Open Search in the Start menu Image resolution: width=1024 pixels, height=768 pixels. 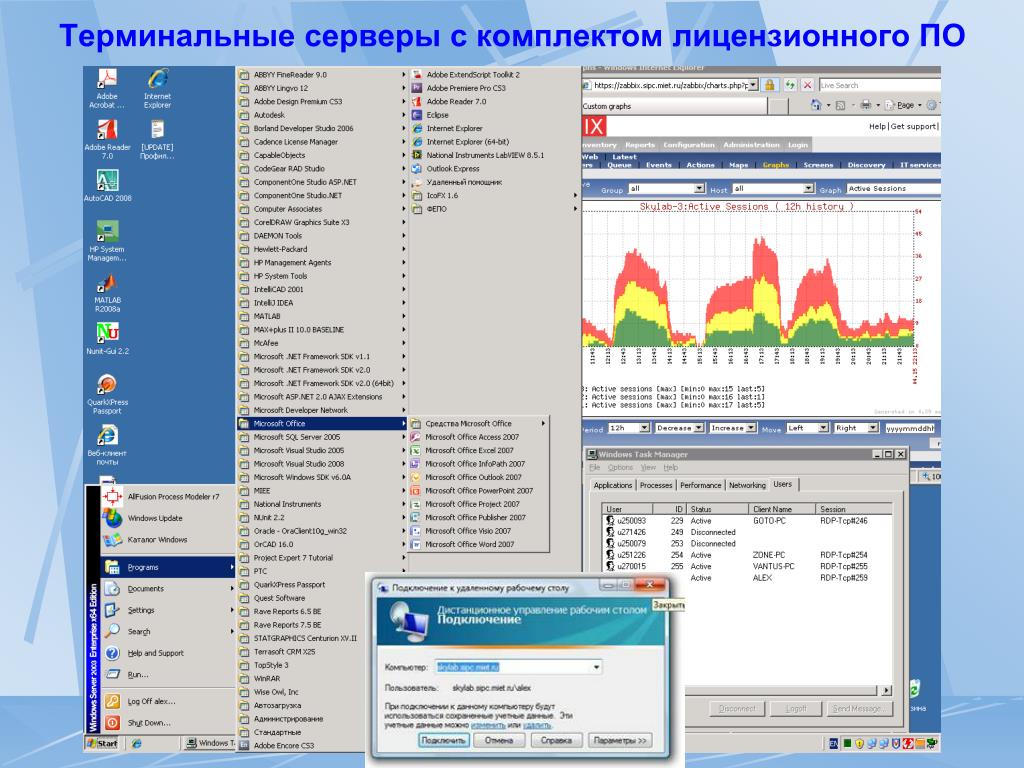[168, 632]
